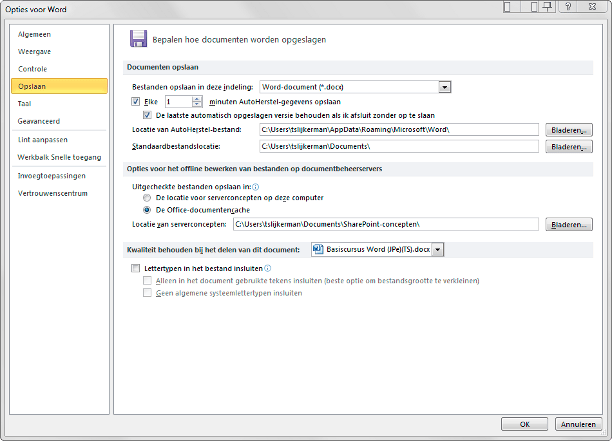Cancel the dialog with Annuleren
The width and height of the screenshot is (612, 441).
[578, 424]
